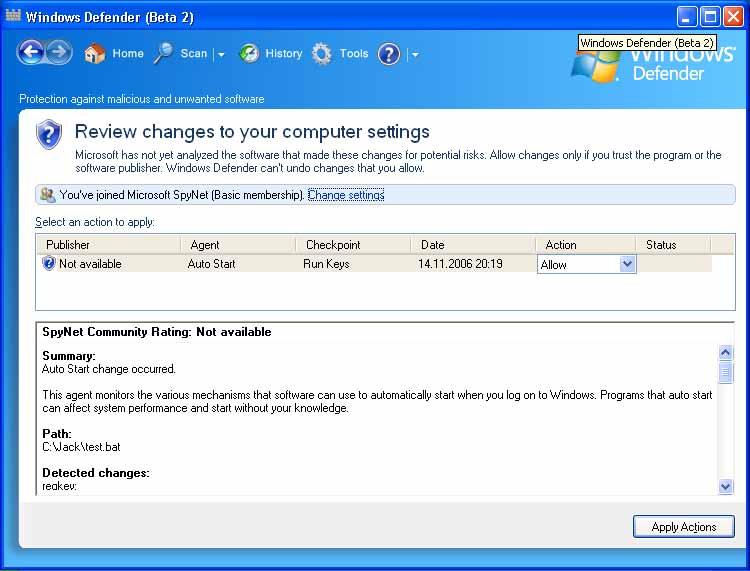This screenshot has height=571, width=750.
Task: Close the Windows Defender window
Action: [733, 17]
